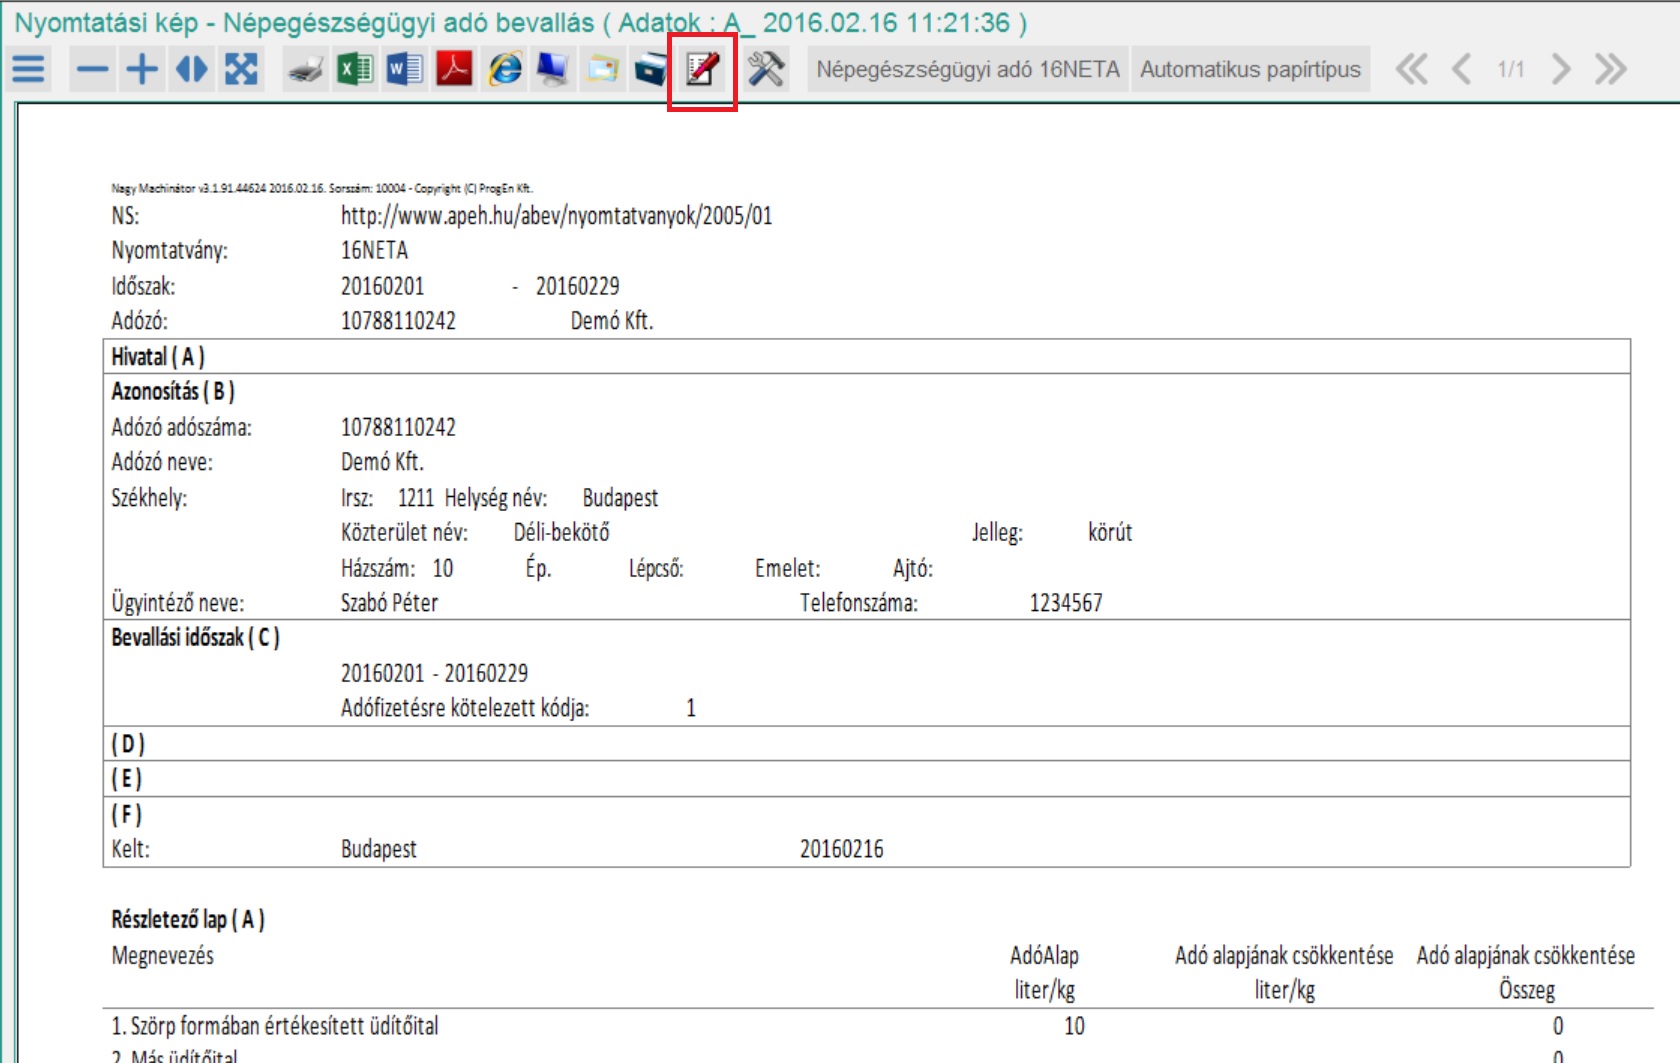Open settings with hammer and wrench icon
Screen dimensions: 1680x1063
[767, 69]
